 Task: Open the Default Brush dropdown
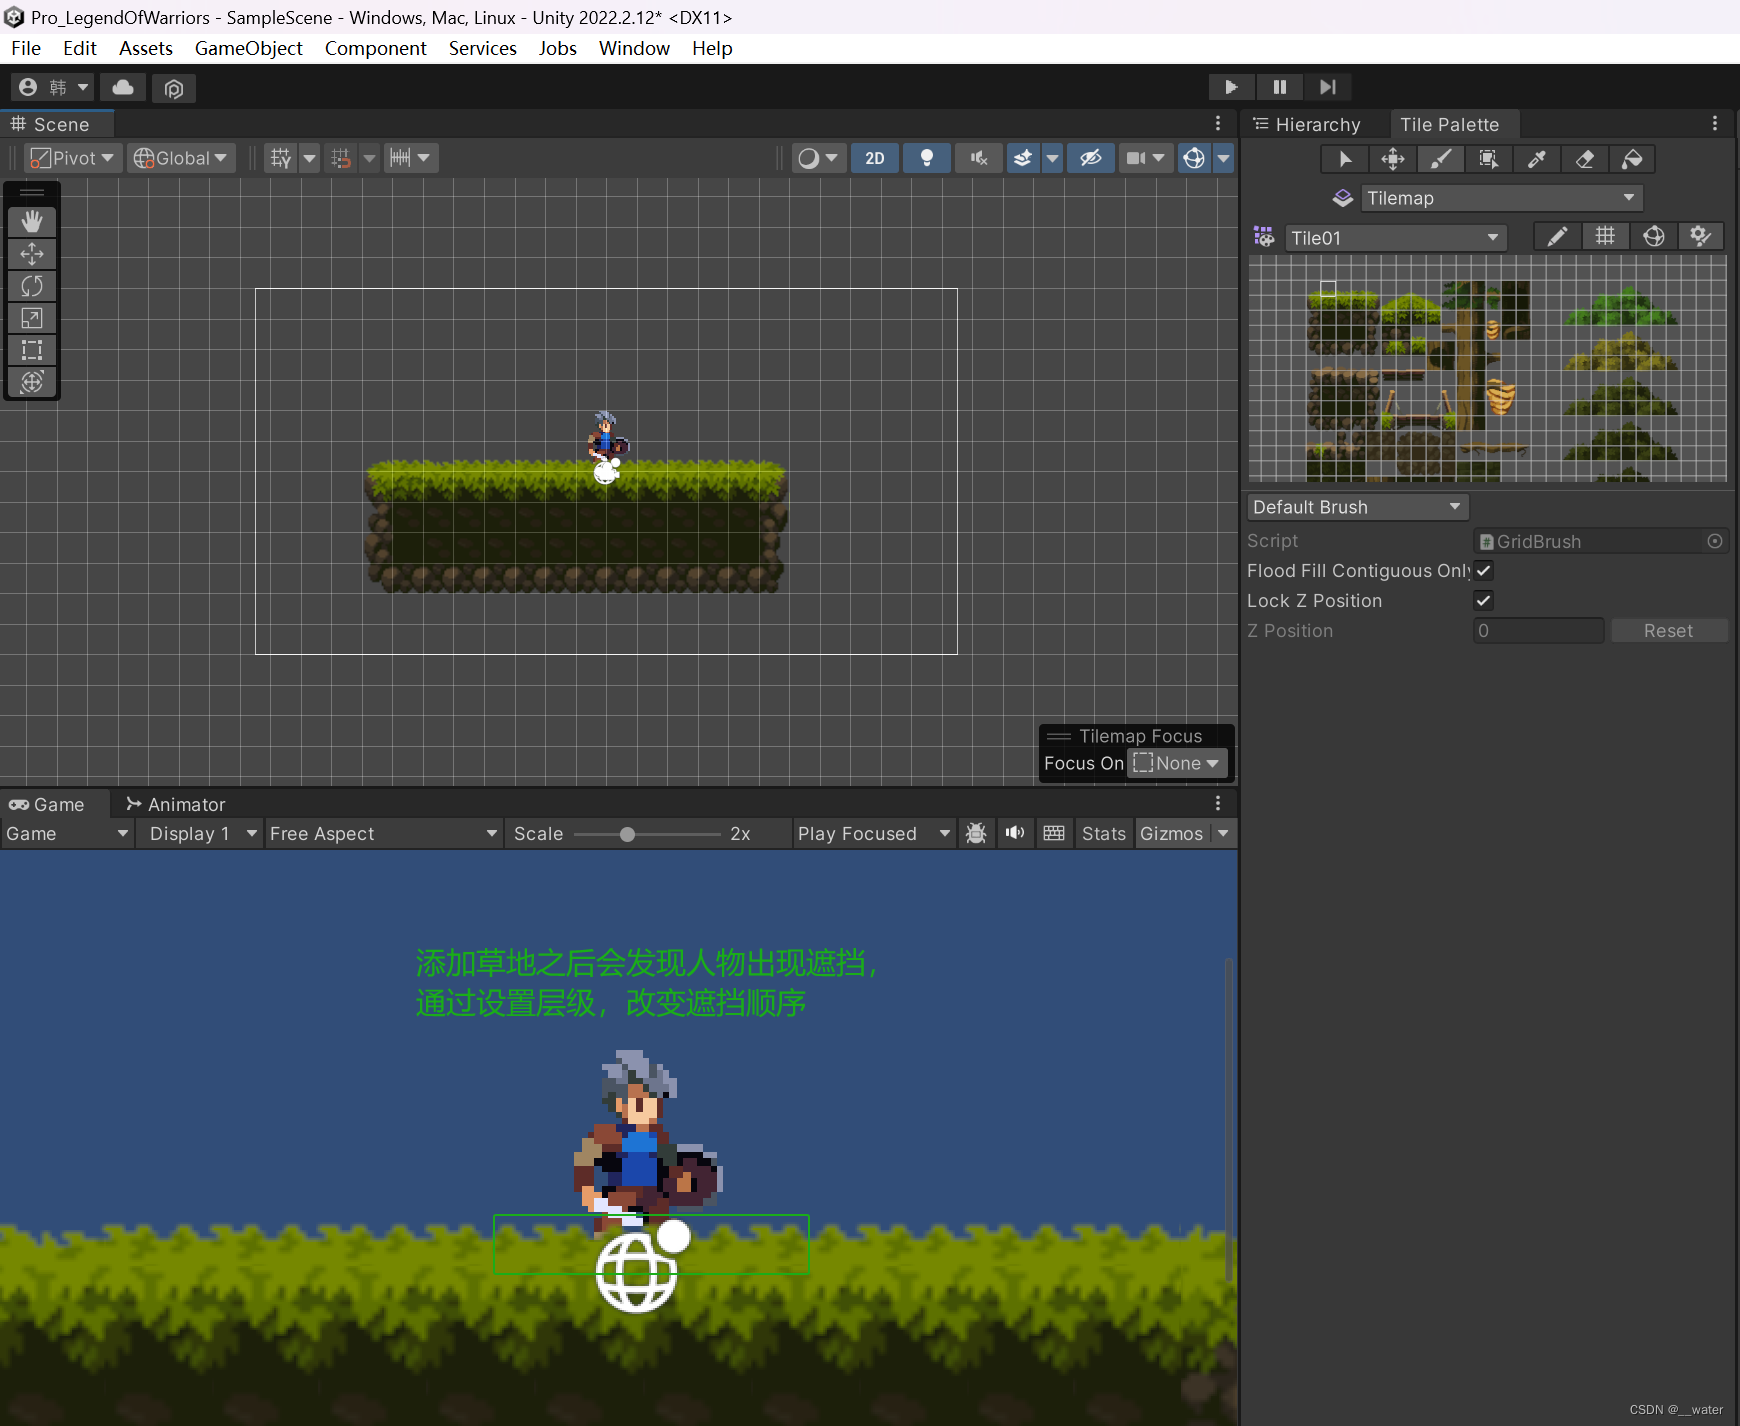(1357, 507)
